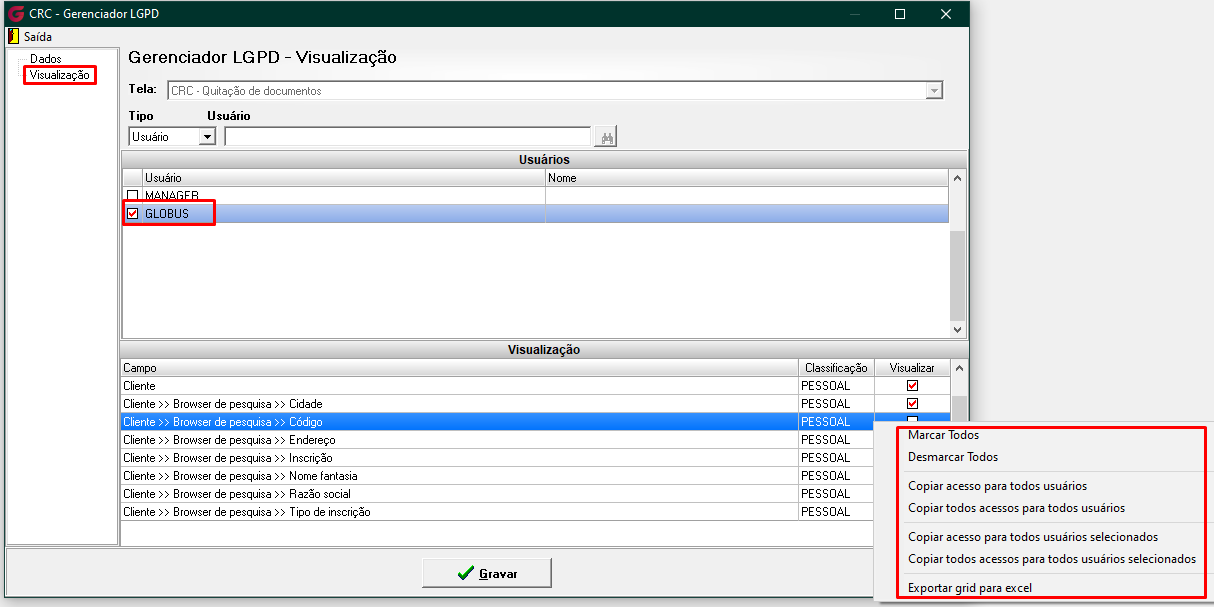Click the Saída exit door icon
Viewport: 1214px width, 607px height.
[13, 36]
